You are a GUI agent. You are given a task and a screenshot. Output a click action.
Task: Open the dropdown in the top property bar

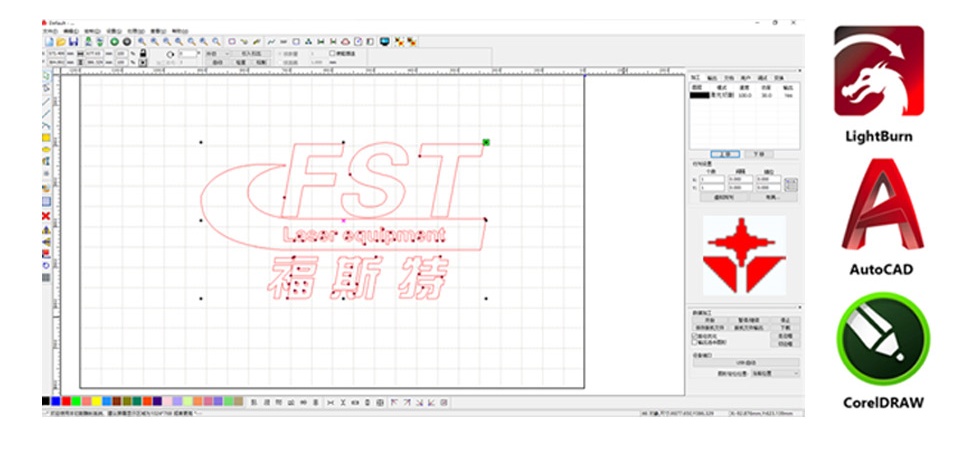pyautogui.click(x=217, y=54)
